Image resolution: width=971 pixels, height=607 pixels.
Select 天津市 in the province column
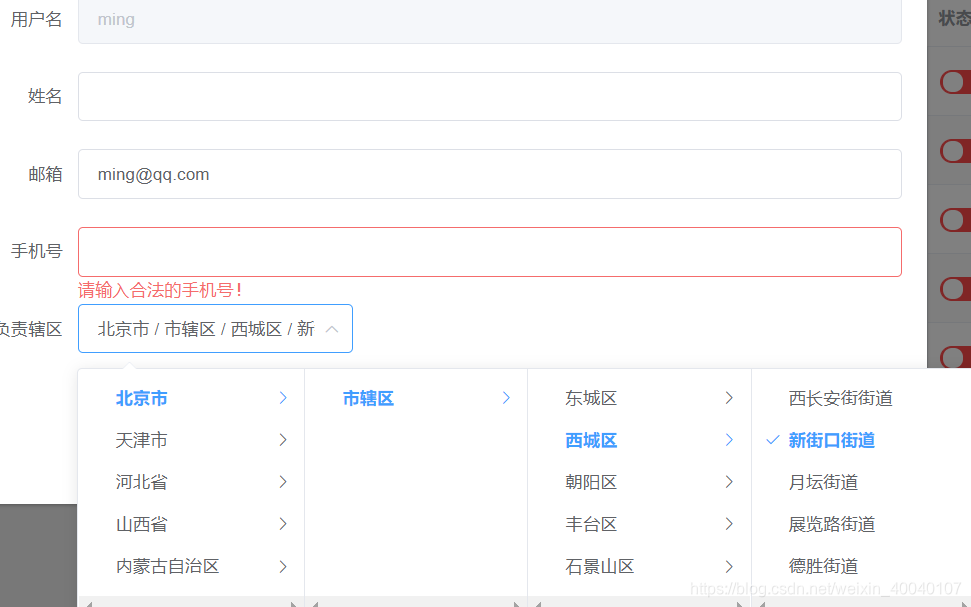[141, 440]
